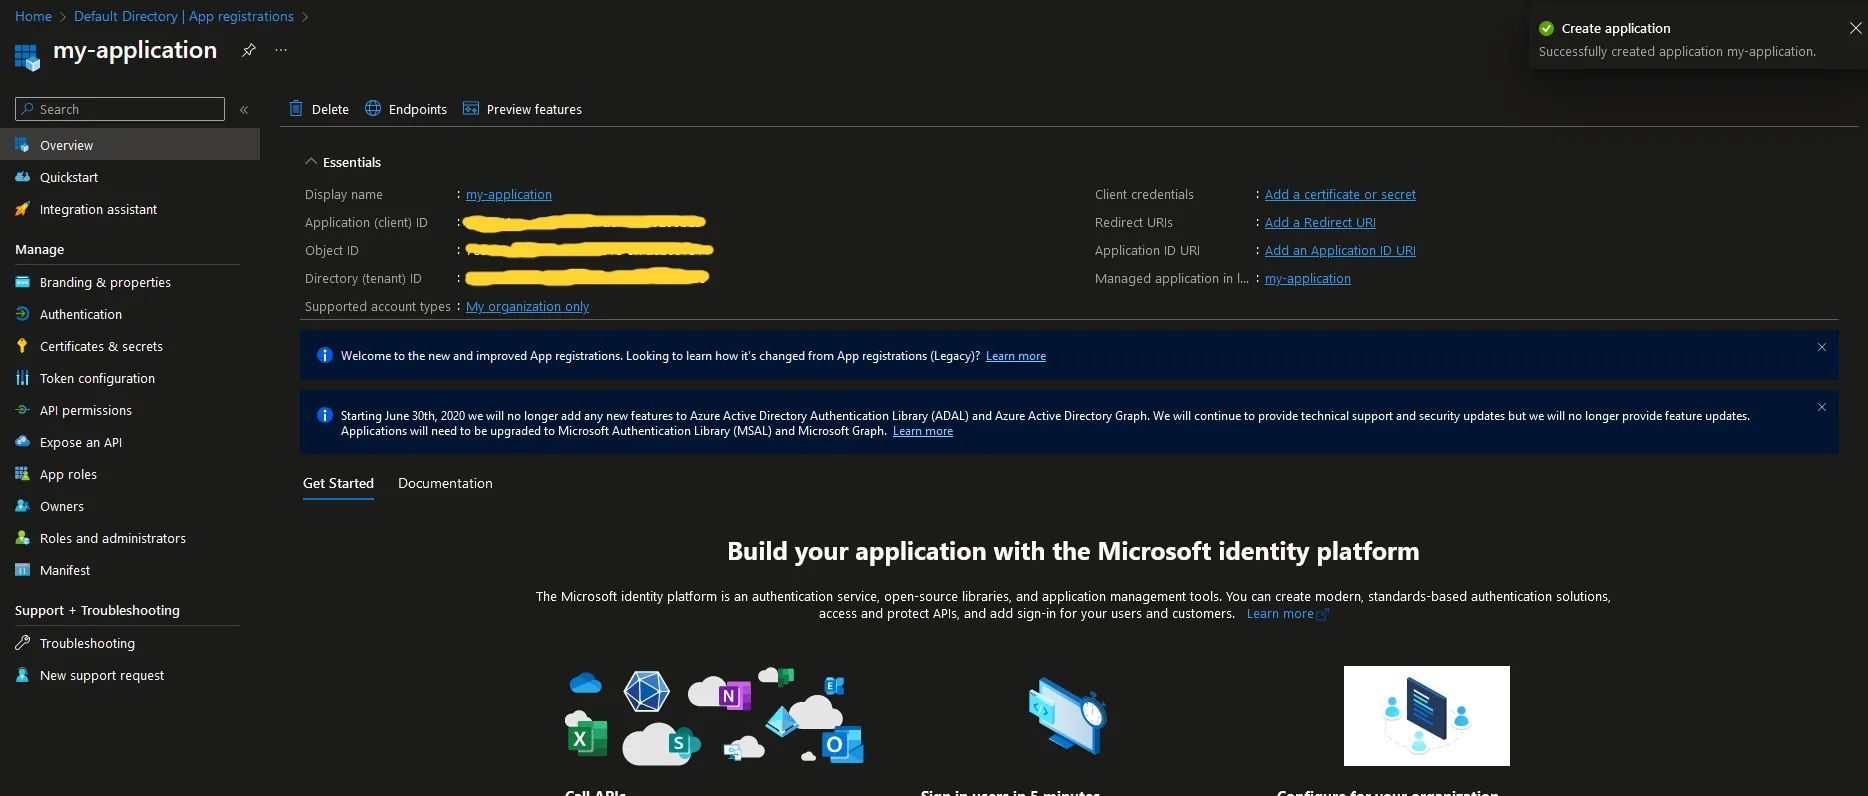The width and height of the screenshot is (1868, 796).
Task: Click the New support request icon
Action: point(22,675)
